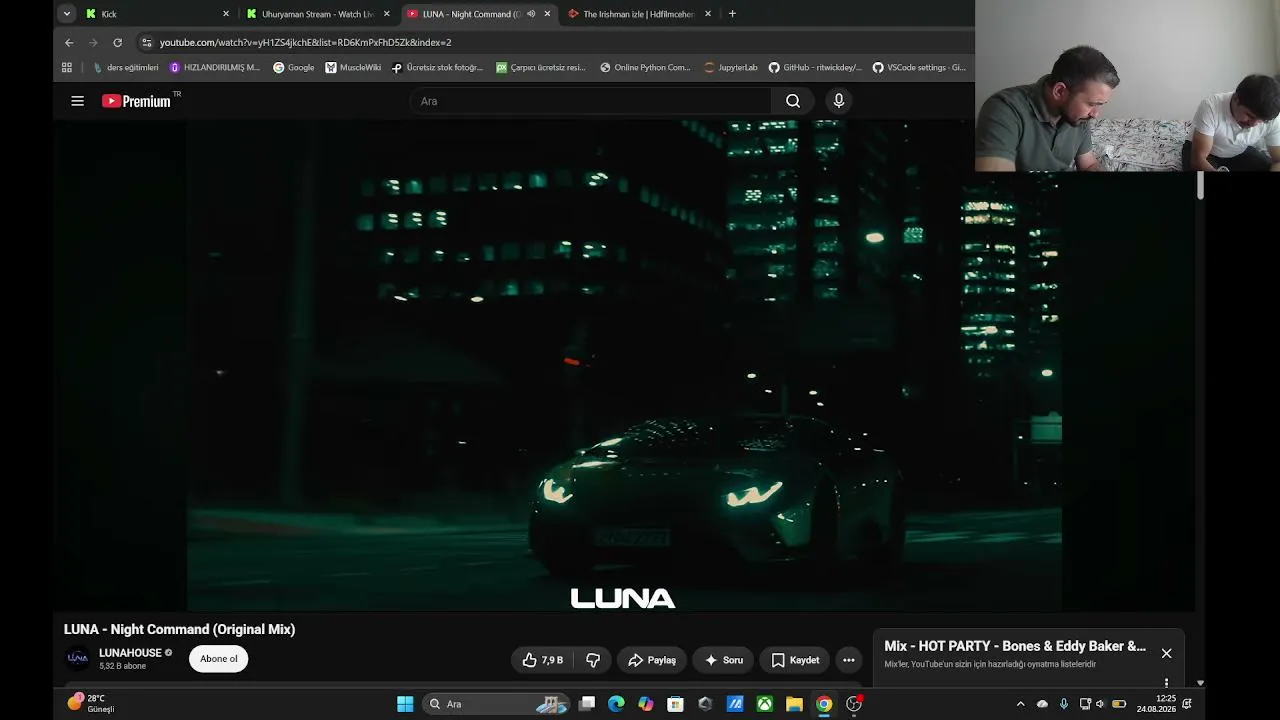The width and height of the screenshot is (1280, 720).
Task: Open more actions three-dot menu
Action: 849,660
